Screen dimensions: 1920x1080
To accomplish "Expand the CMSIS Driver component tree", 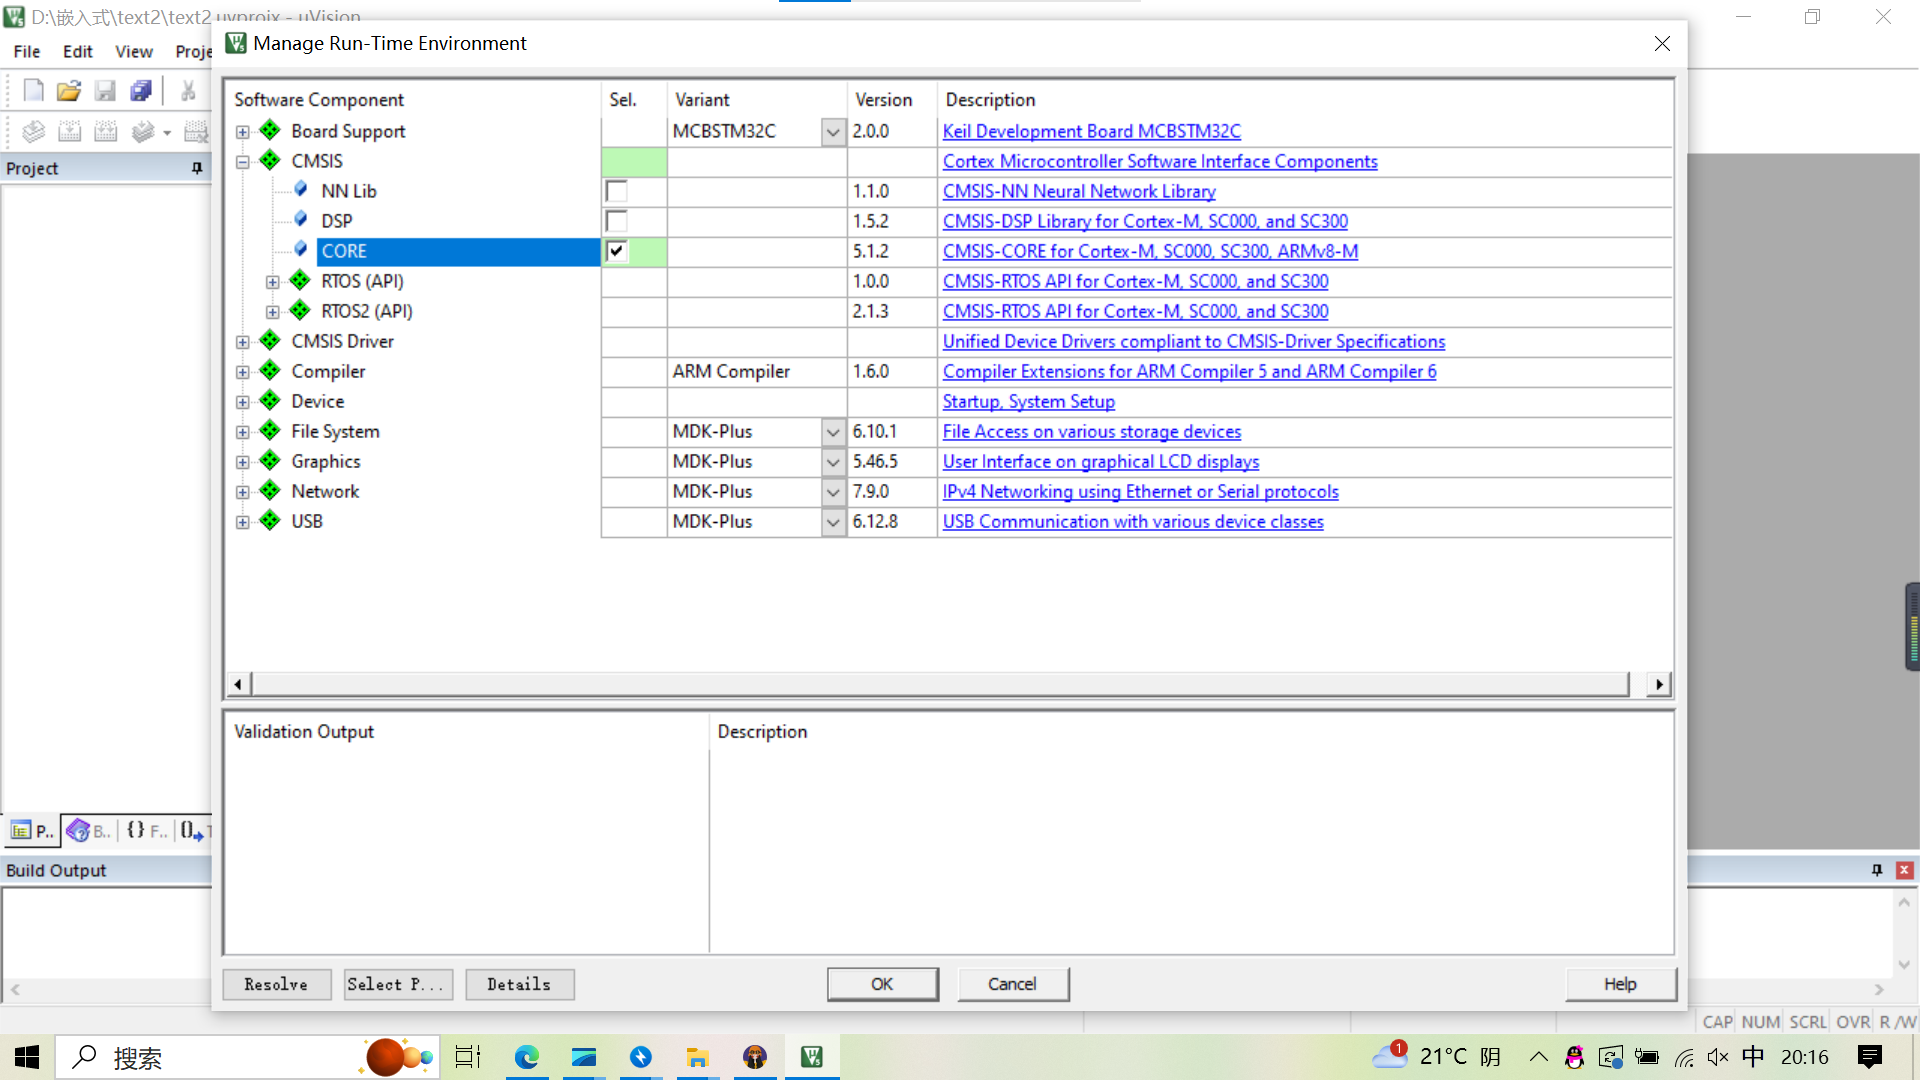I will click(243, 340).
